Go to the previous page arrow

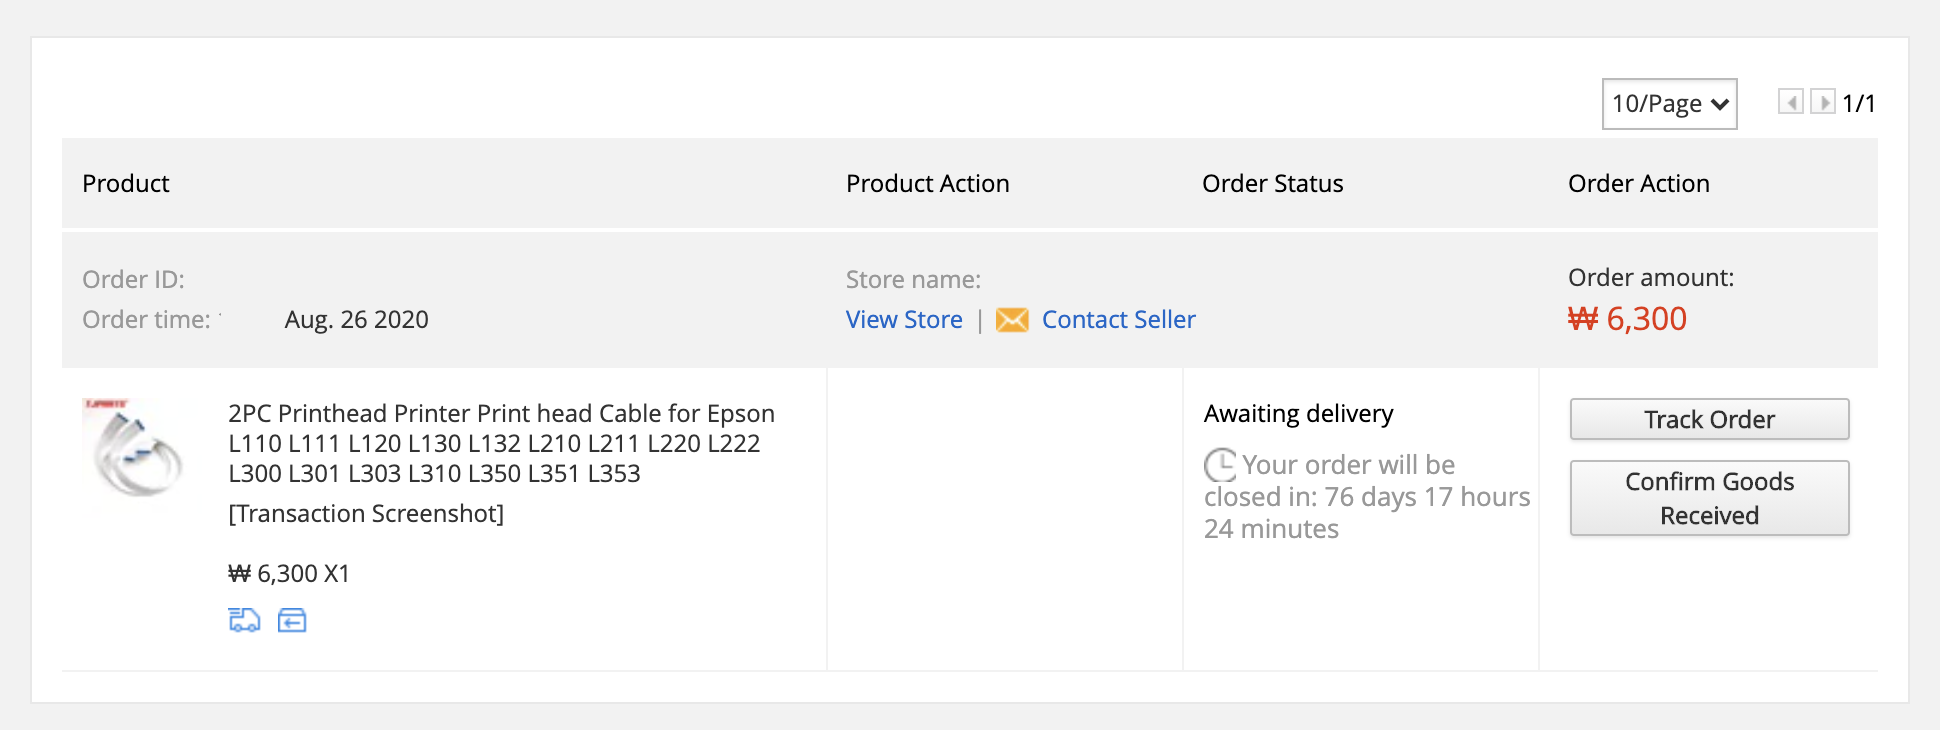1790,102
